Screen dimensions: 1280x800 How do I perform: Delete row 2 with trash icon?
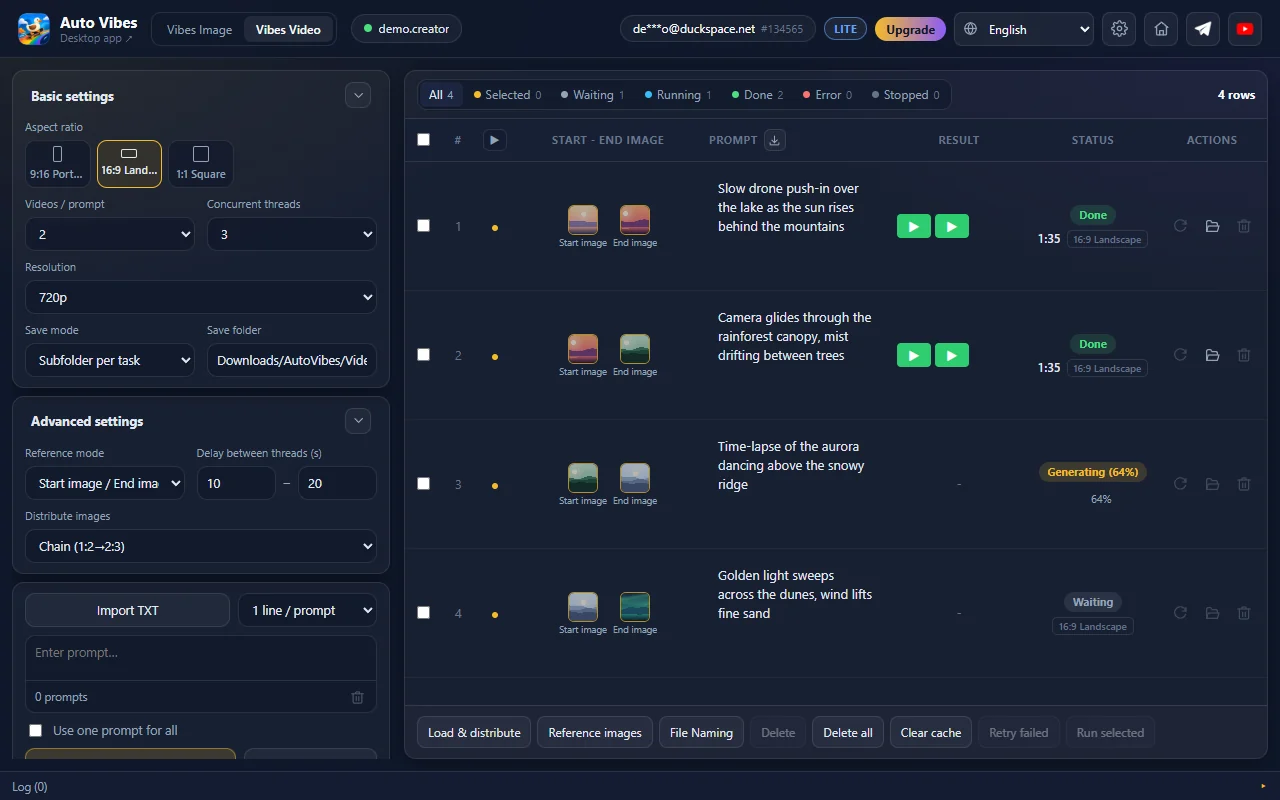point(1244,355)
